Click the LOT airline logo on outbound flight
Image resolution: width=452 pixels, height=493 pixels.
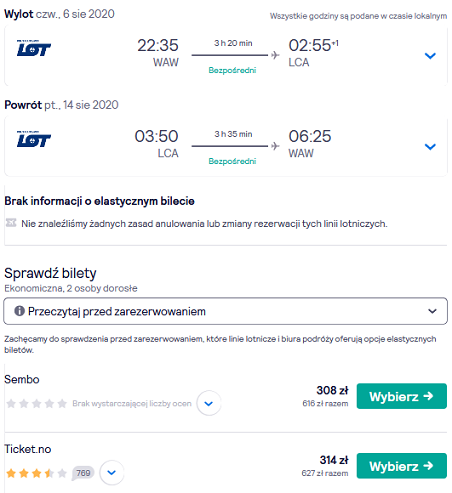click(34, 48)
